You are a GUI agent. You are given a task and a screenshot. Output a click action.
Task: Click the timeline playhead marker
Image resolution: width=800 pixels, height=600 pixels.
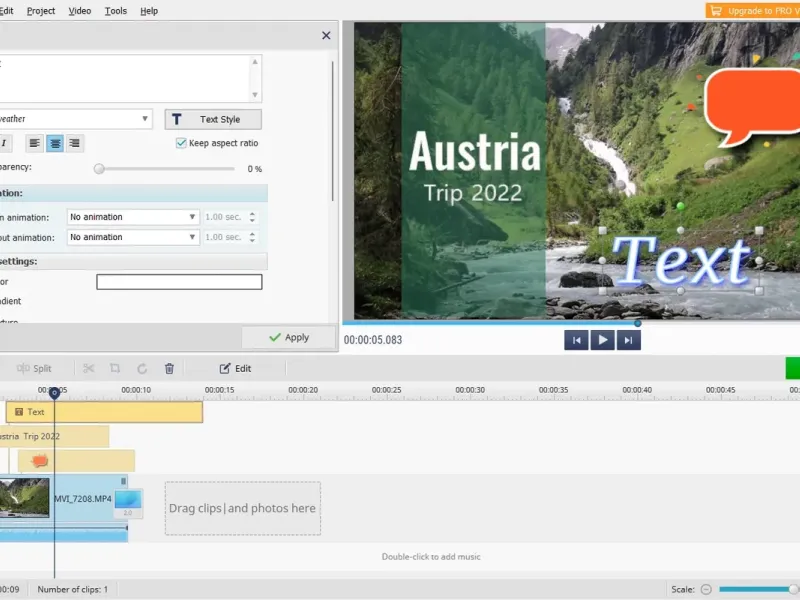pos(55,393)
